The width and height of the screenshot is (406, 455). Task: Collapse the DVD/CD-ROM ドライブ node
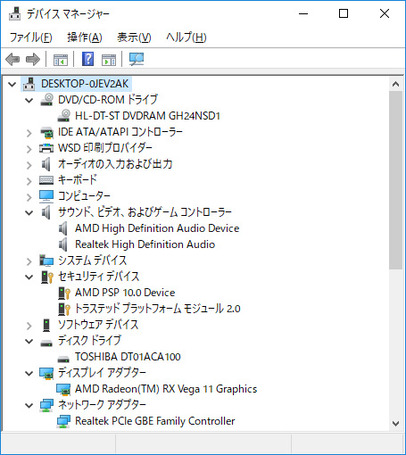pos(29,100)
